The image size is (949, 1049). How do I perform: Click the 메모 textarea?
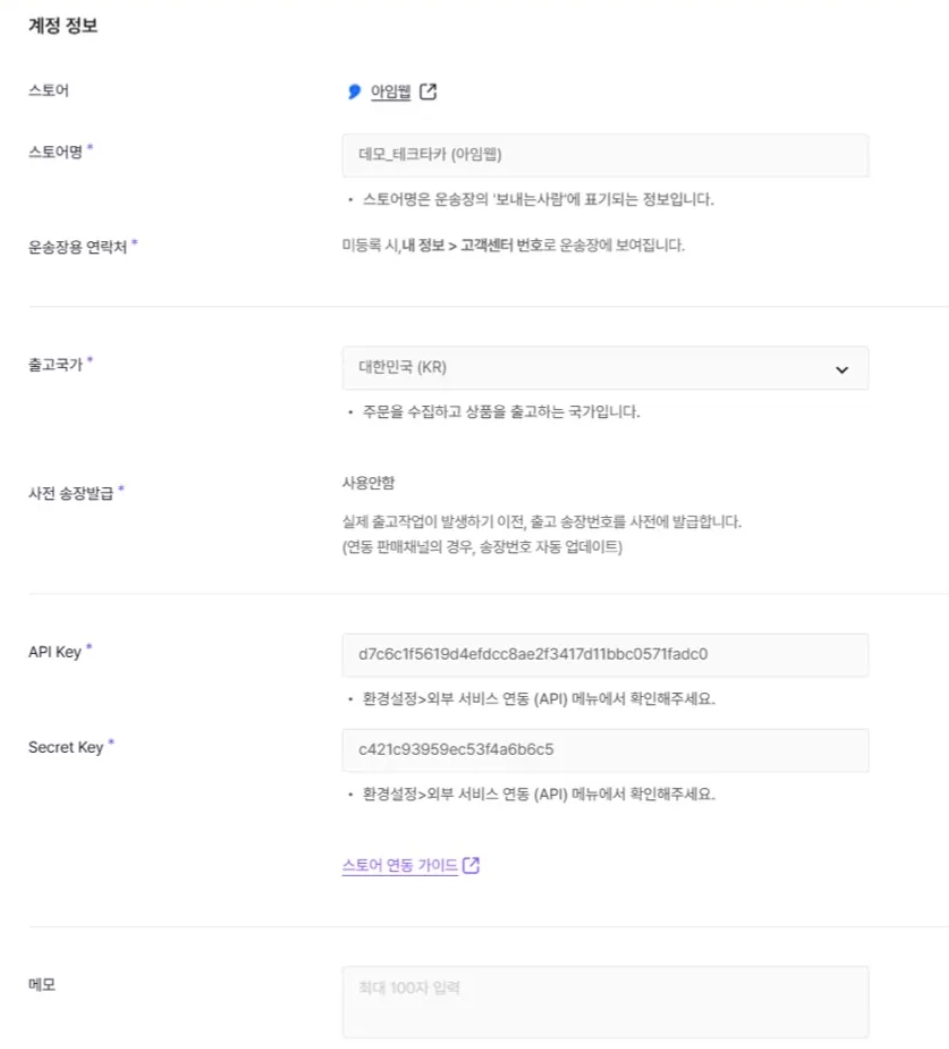[605, 1002]
